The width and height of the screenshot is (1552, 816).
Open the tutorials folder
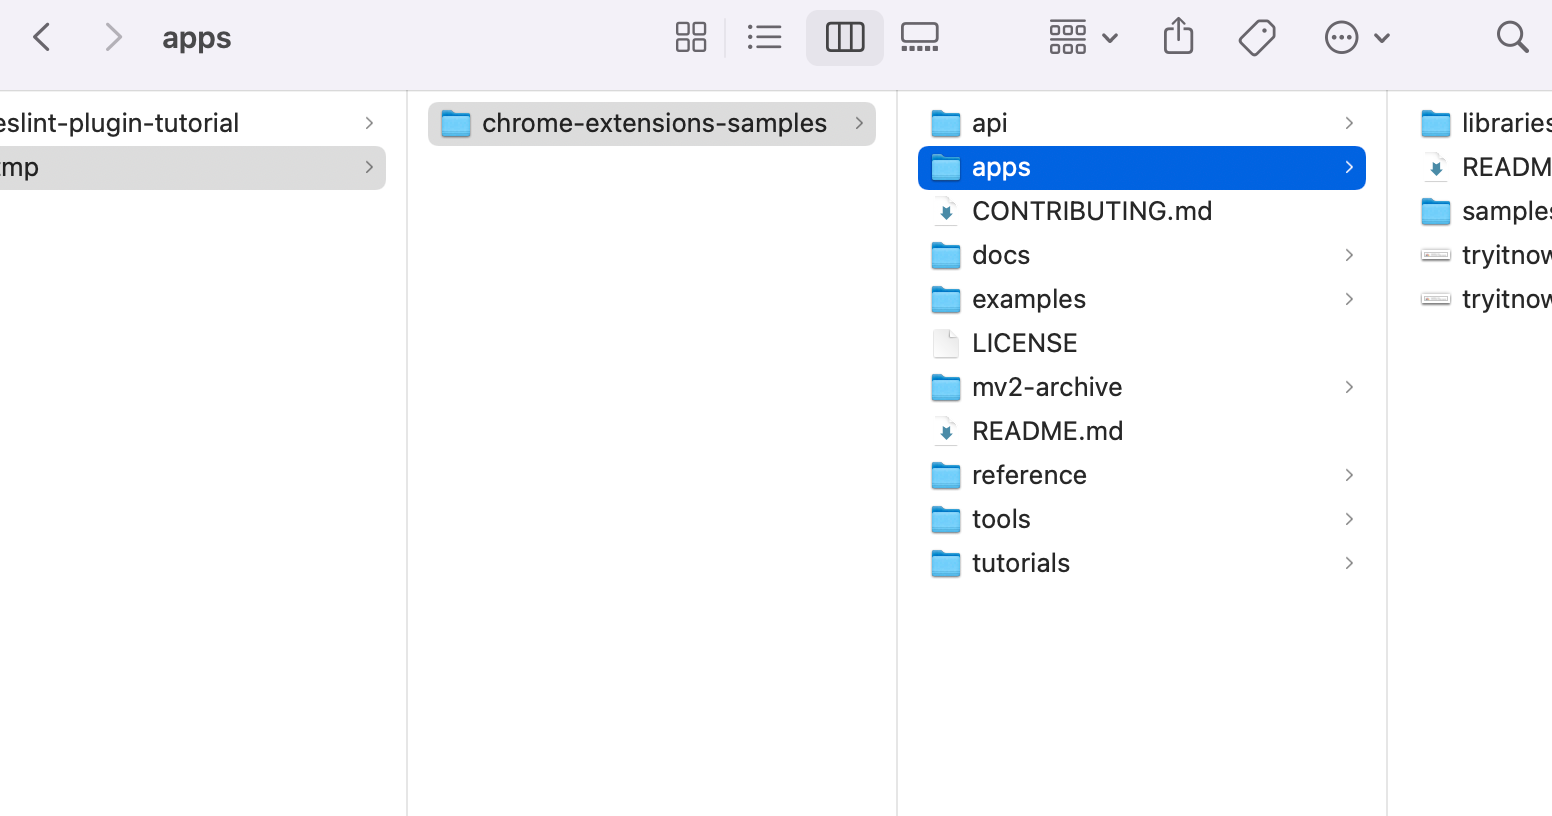pyautogui.click(x=1020, y=563)
